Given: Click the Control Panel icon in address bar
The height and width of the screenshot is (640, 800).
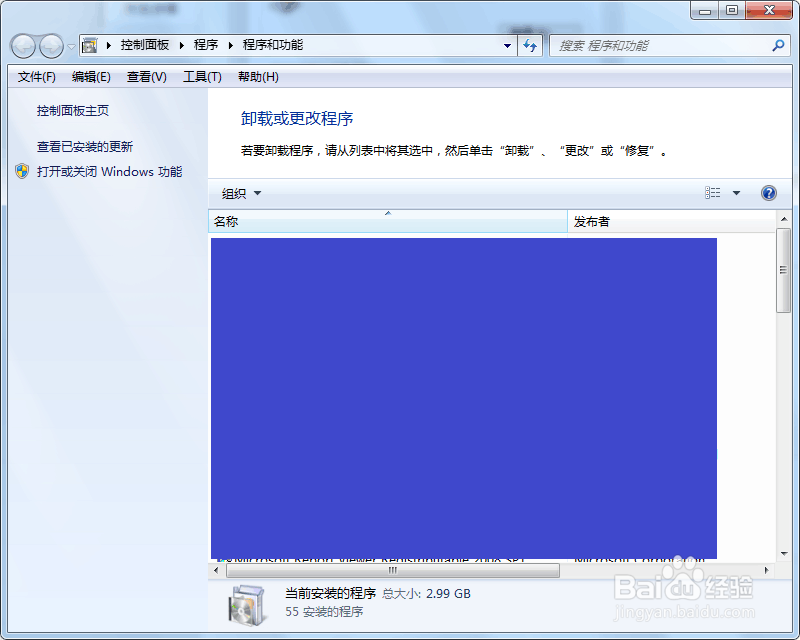Looking at the screenshot, I should point(89,45).
